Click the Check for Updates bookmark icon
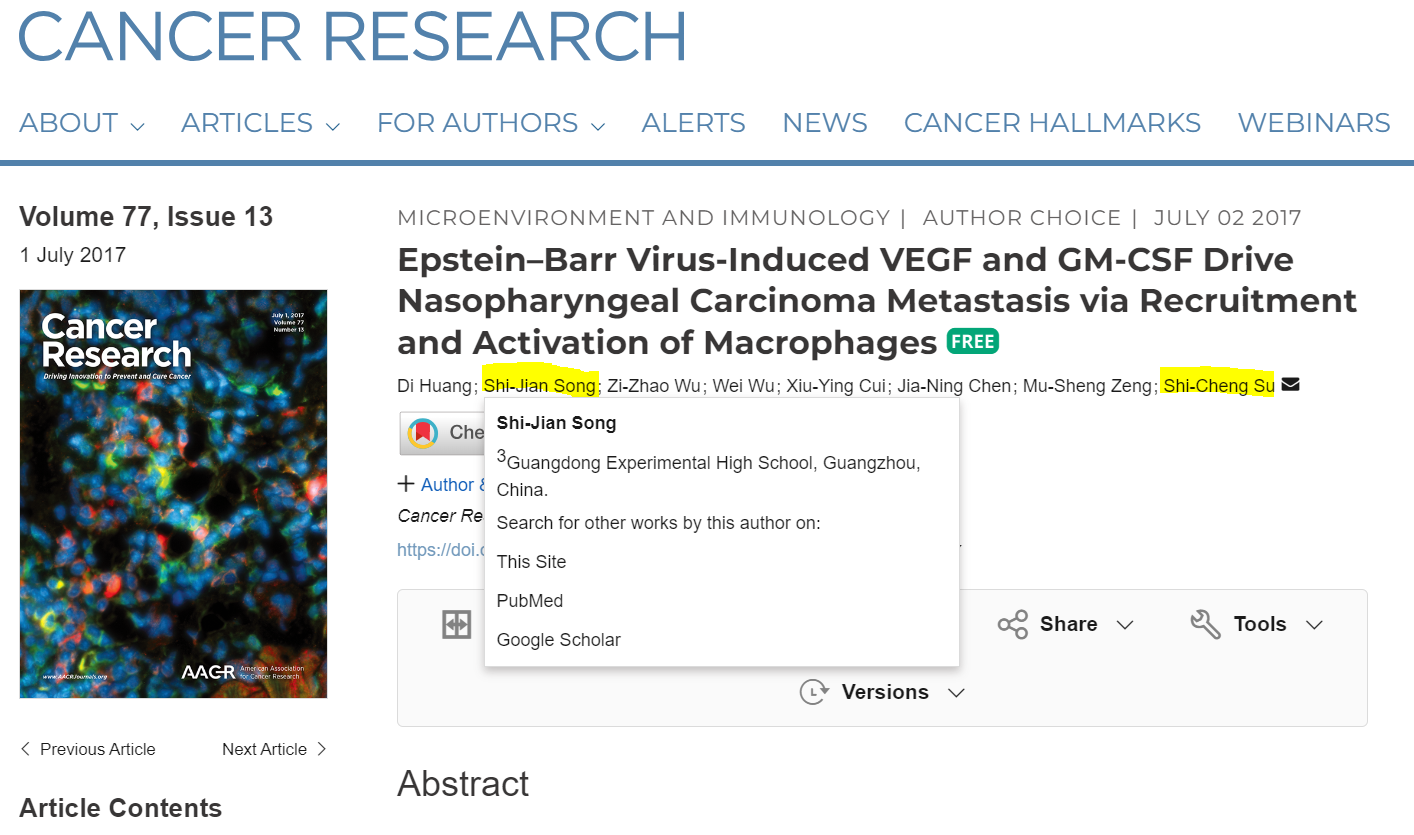This screenshot has height=835, width=1414. coord(423,433)
